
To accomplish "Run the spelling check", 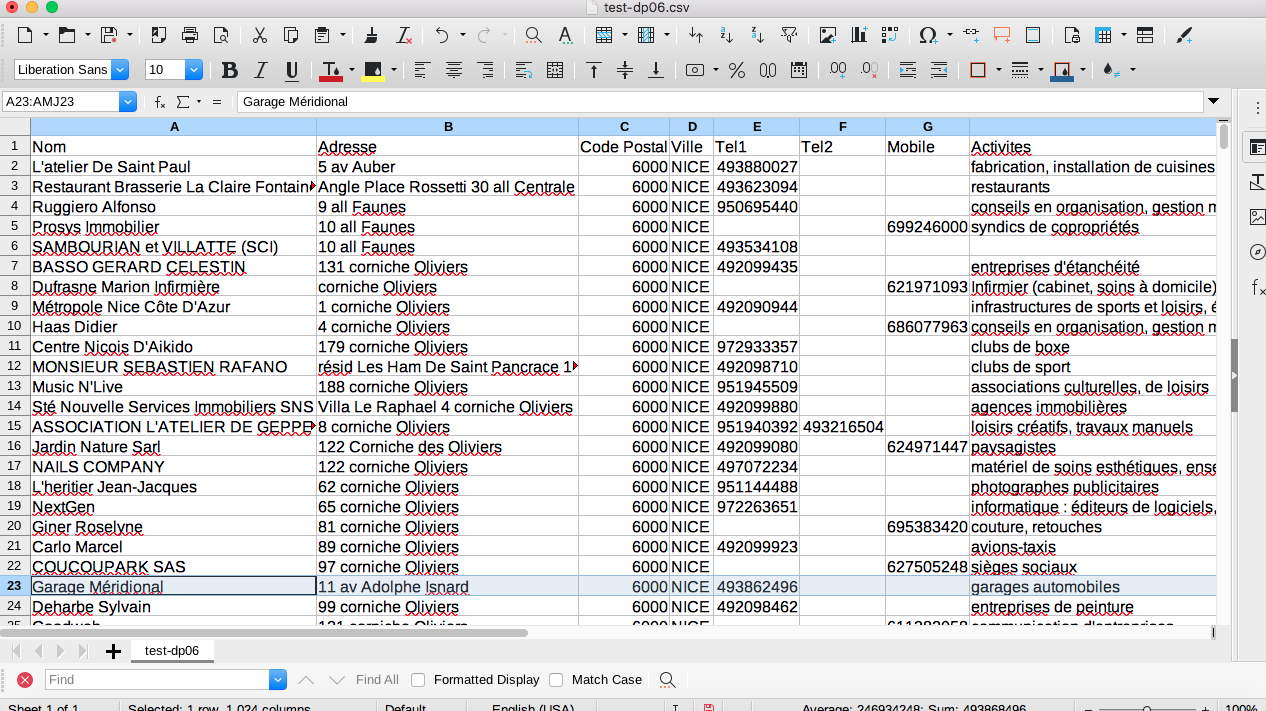I will [x=565, y=36].
